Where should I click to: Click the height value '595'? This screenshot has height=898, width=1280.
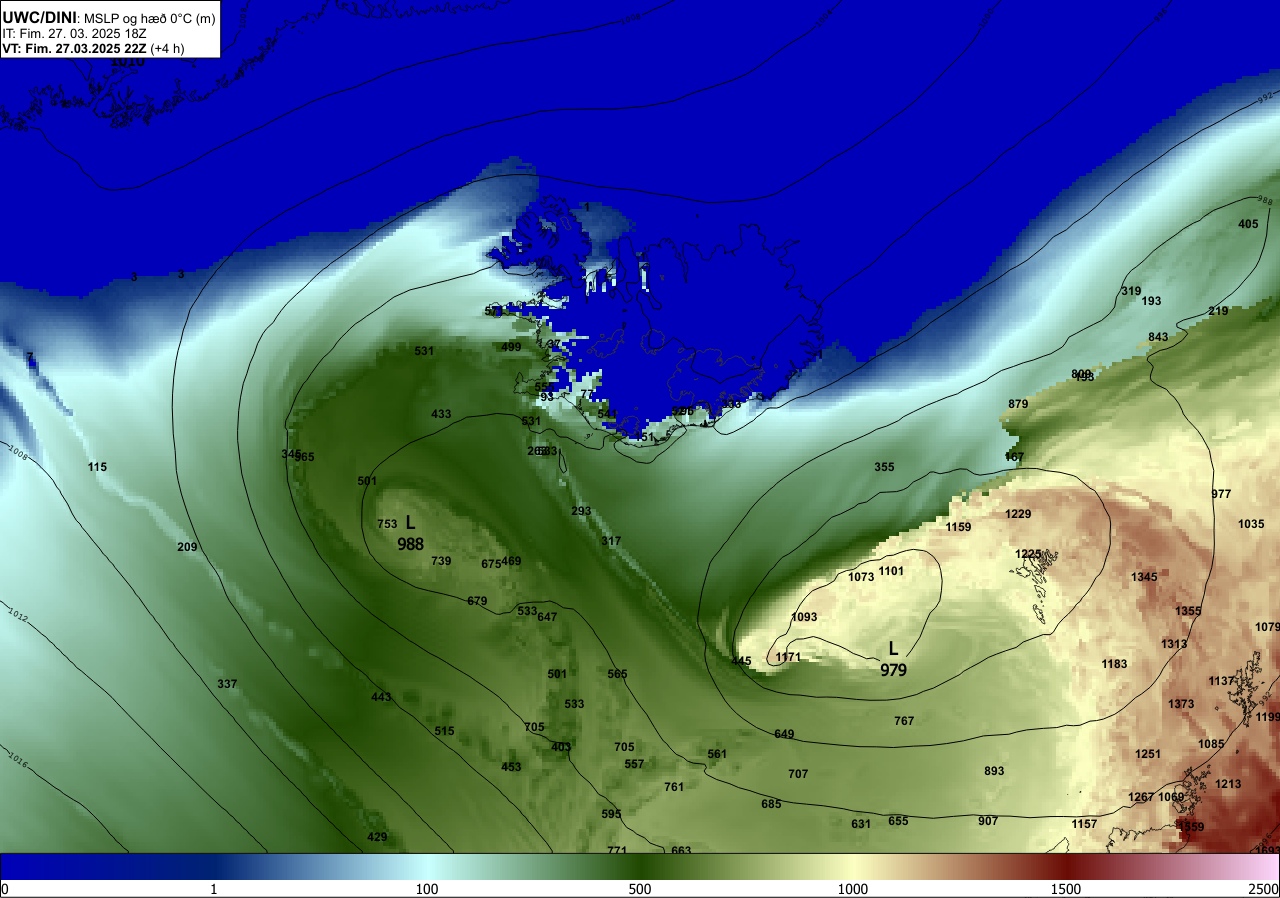point(611,814)
